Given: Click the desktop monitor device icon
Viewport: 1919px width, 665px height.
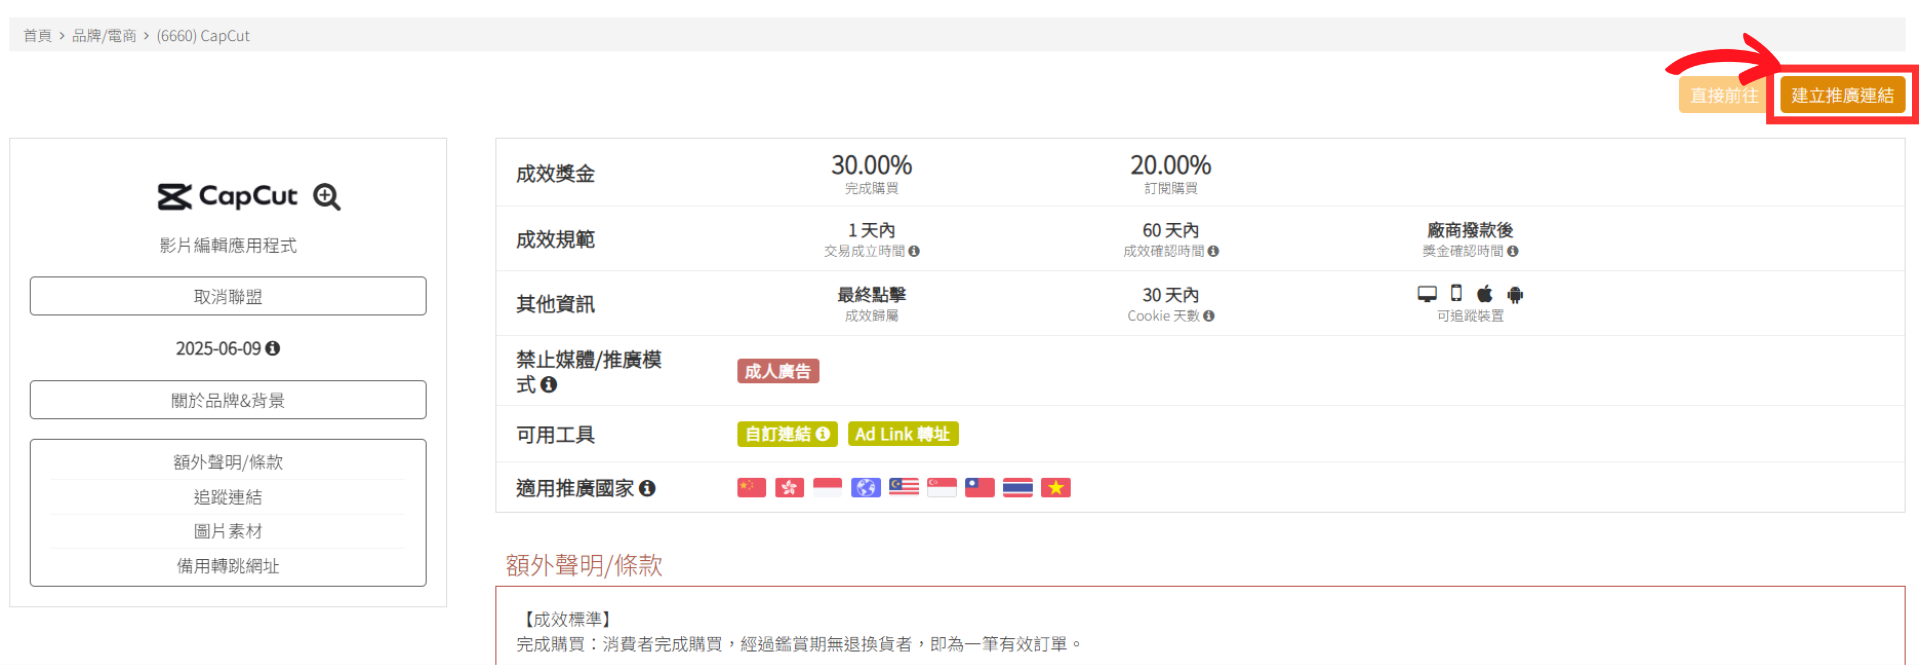Looking at the screenshot, I should (1427, 293).
